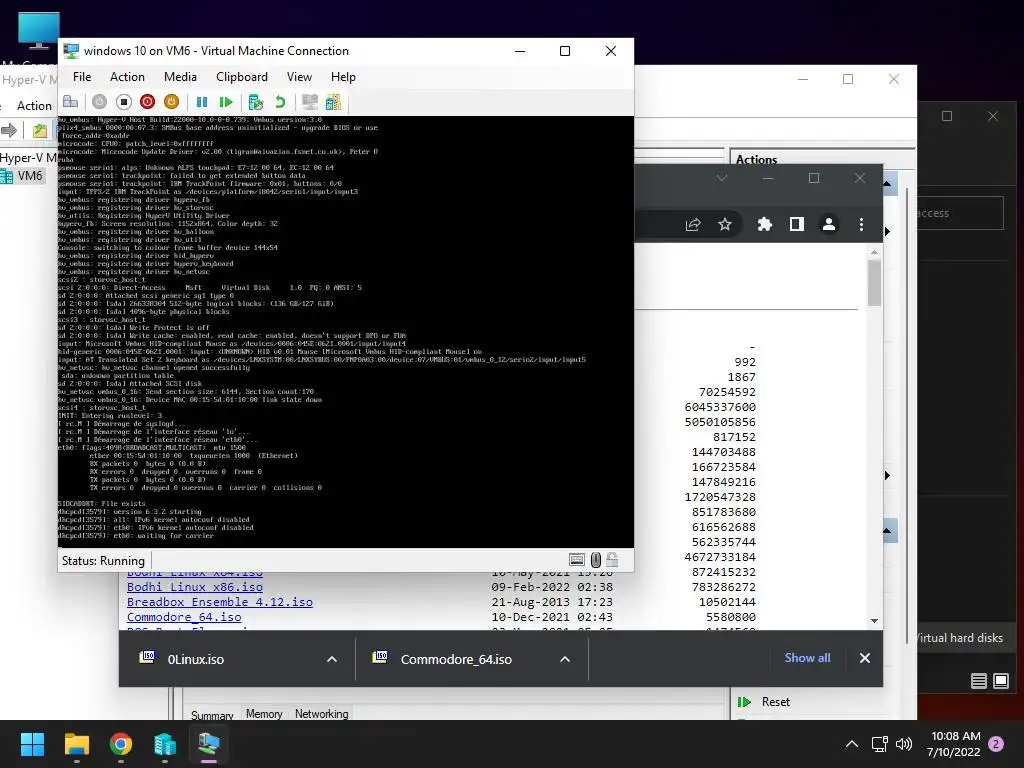Open the volume control in system tray
The width and height of the screenshot is (1024, 768).
coord(904,744)
